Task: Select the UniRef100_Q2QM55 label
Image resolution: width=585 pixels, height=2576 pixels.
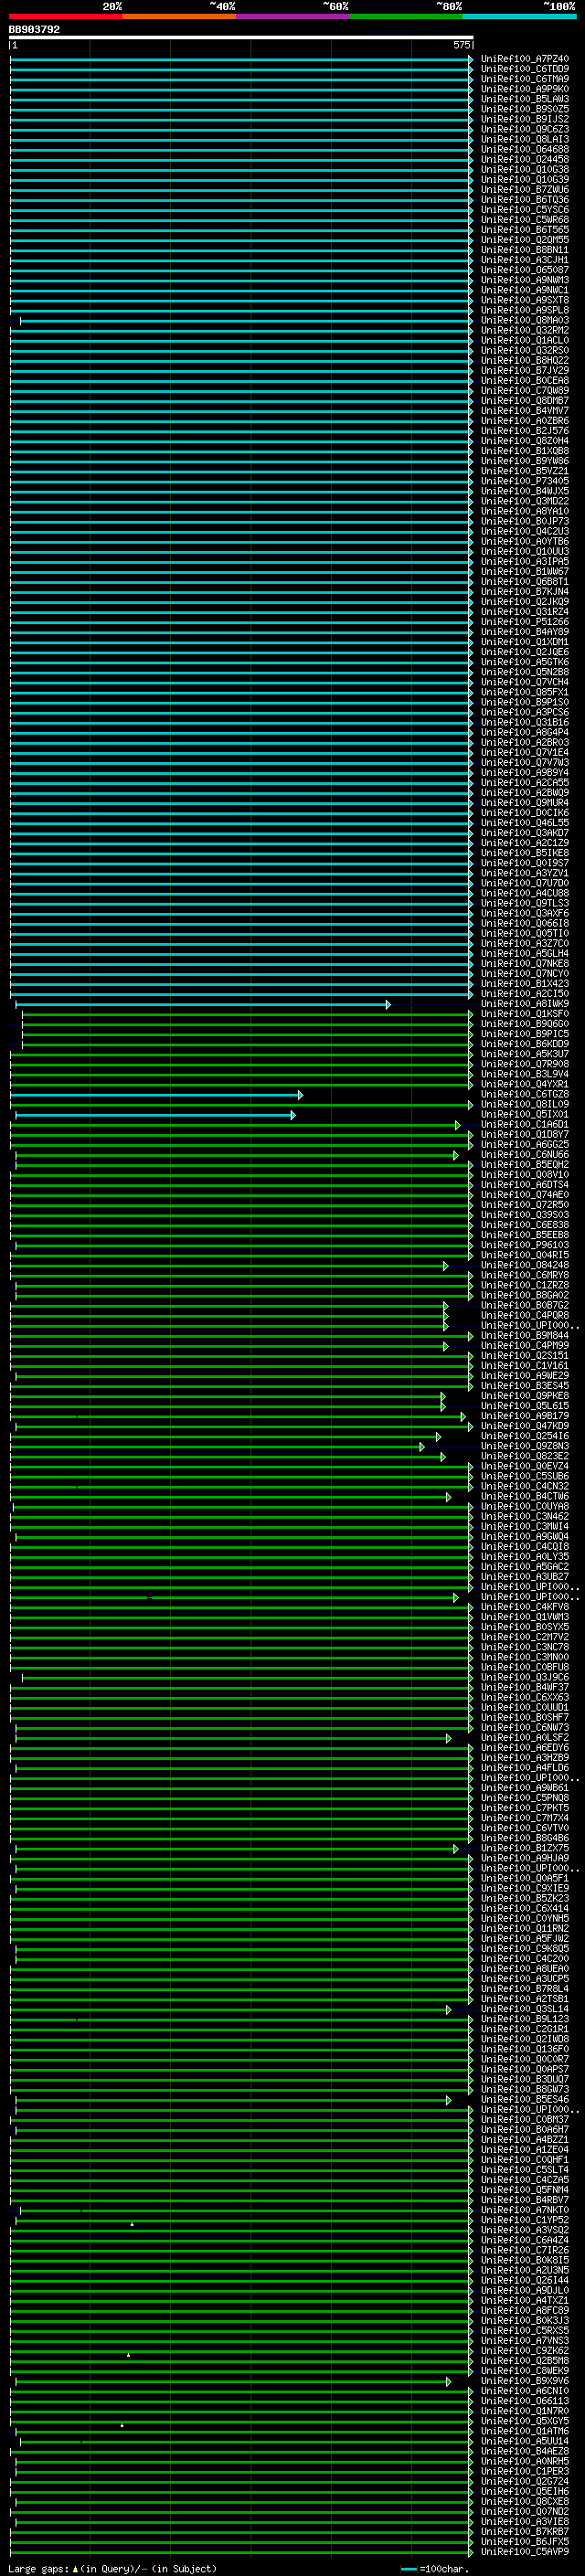Action: pyautogui.click(x=524, y=240)
